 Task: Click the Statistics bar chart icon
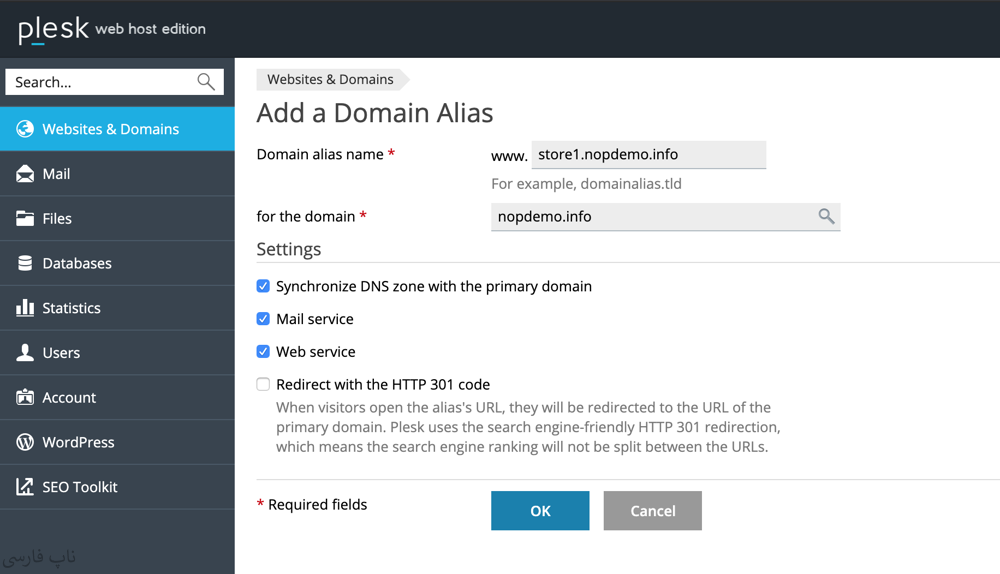25,308
